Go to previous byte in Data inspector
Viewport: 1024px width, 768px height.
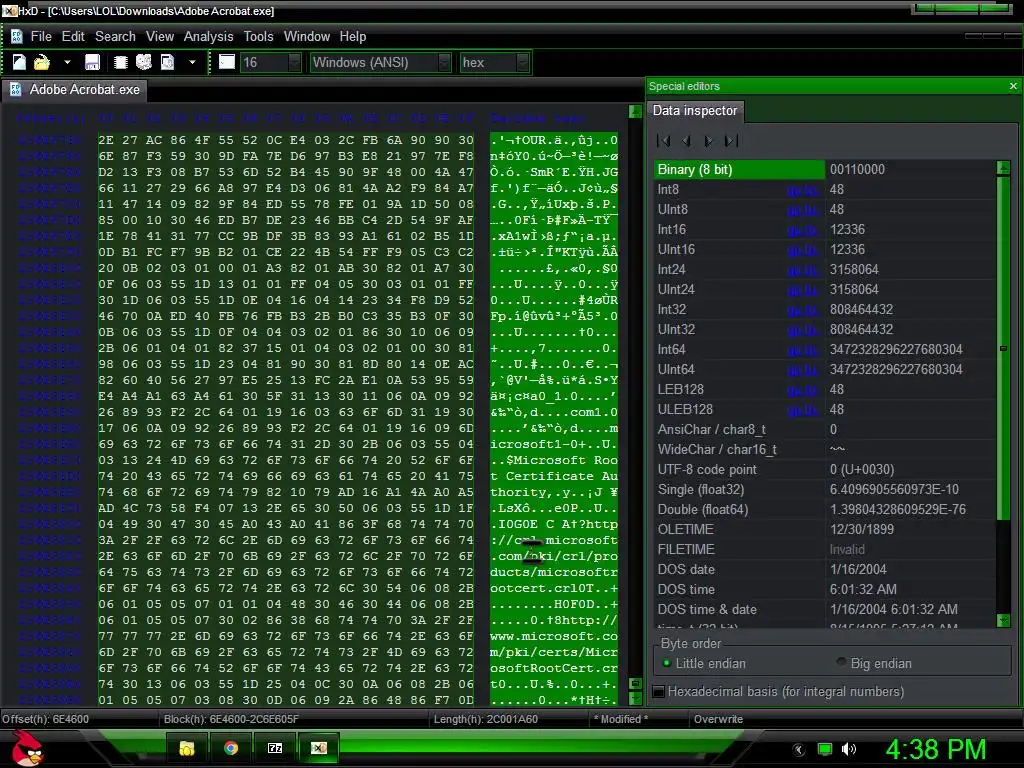tap(686, 140)
